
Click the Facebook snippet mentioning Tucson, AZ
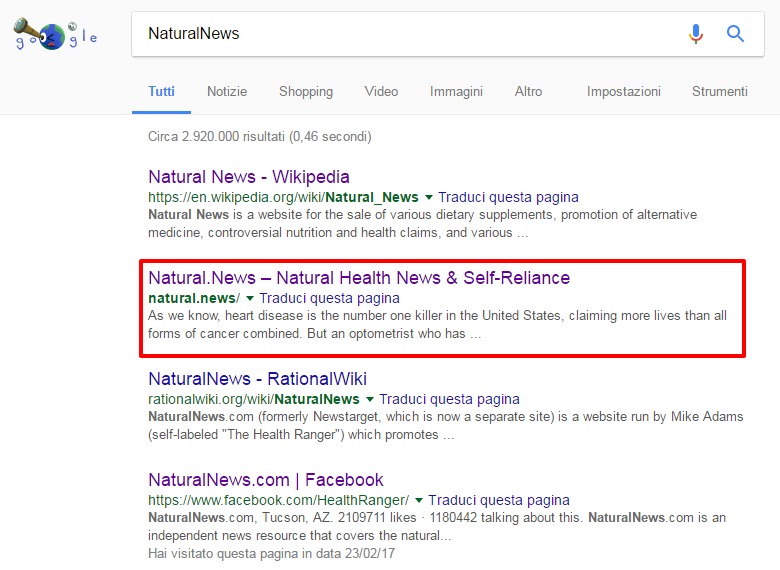[437, 527]
